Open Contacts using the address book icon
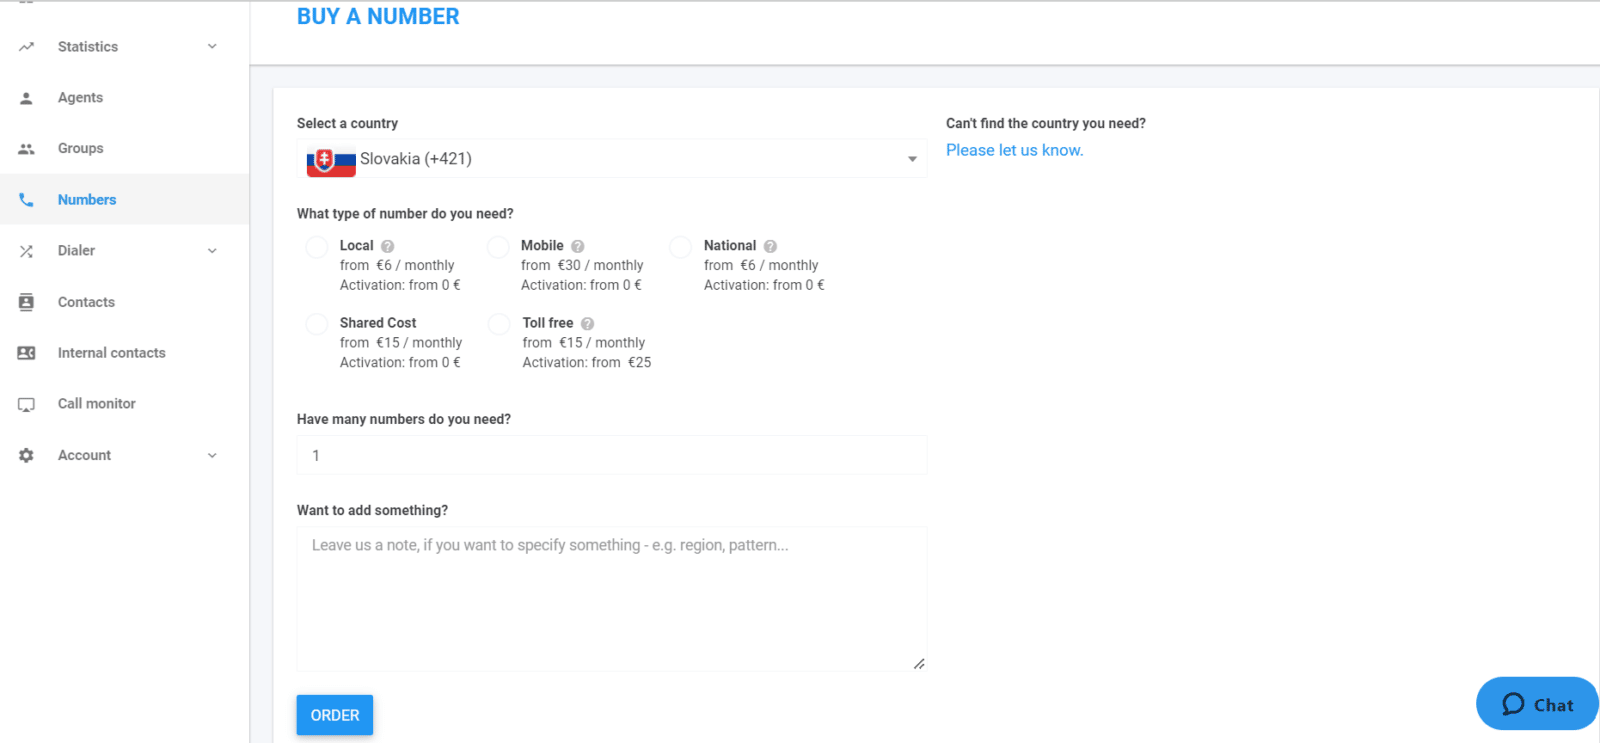 25,301
